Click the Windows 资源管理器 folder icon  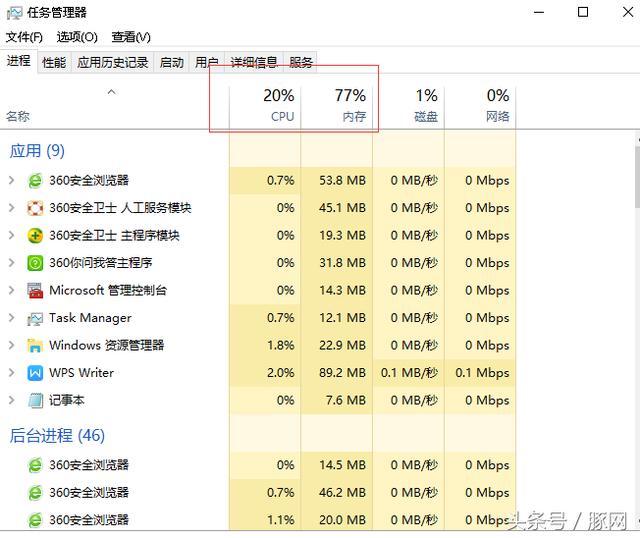click(36, 346)
